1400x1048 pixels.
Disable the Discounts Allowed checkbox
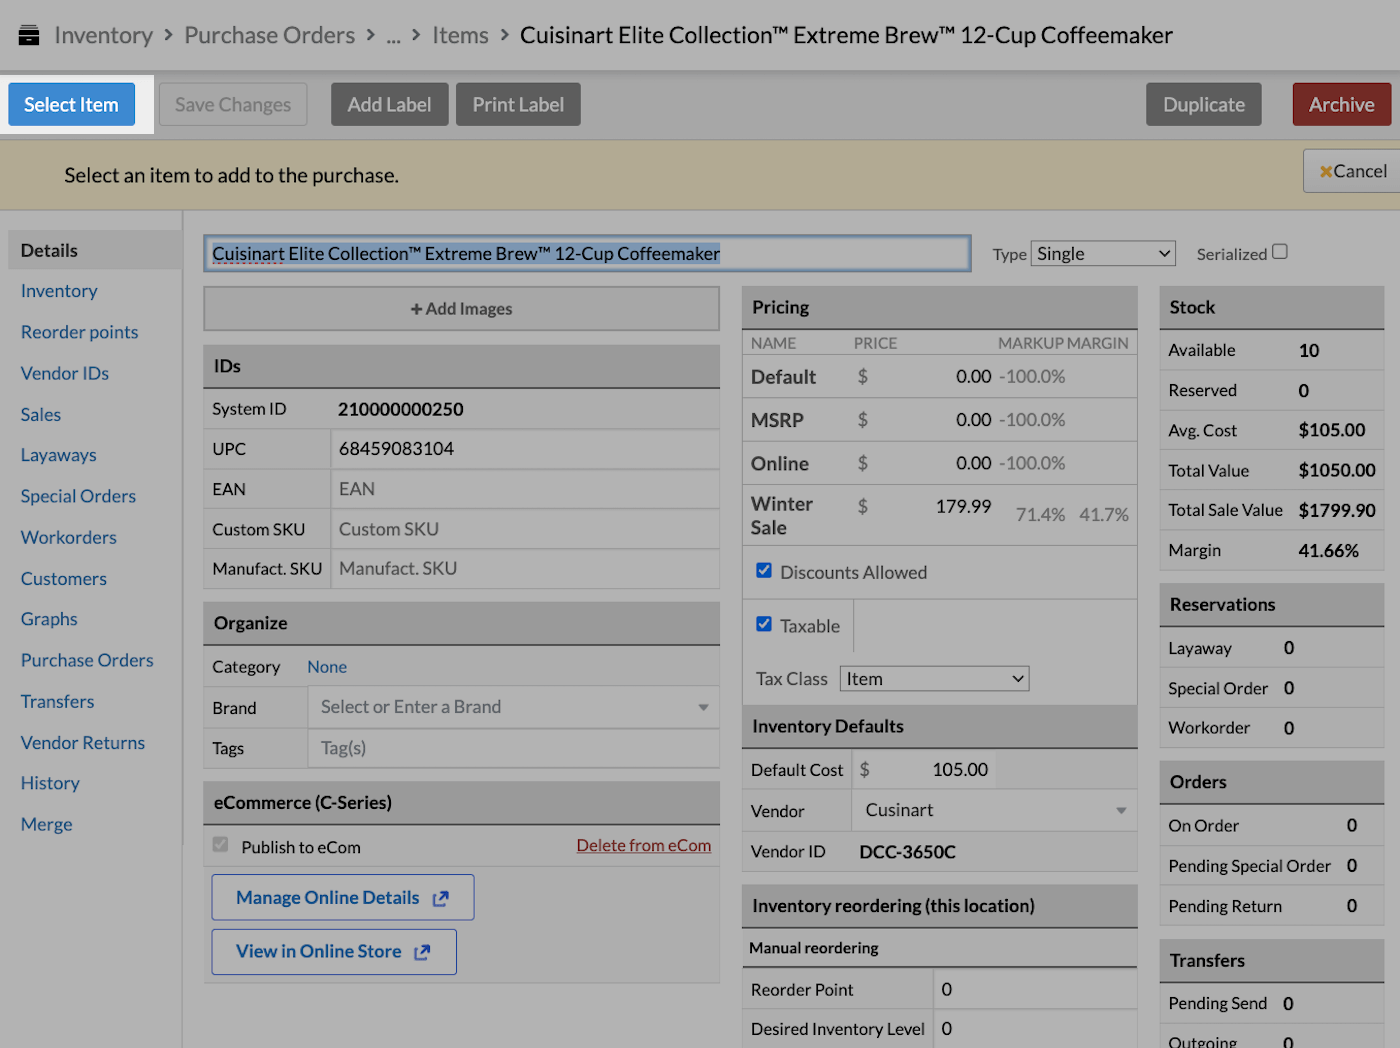[x=764, y=570]
